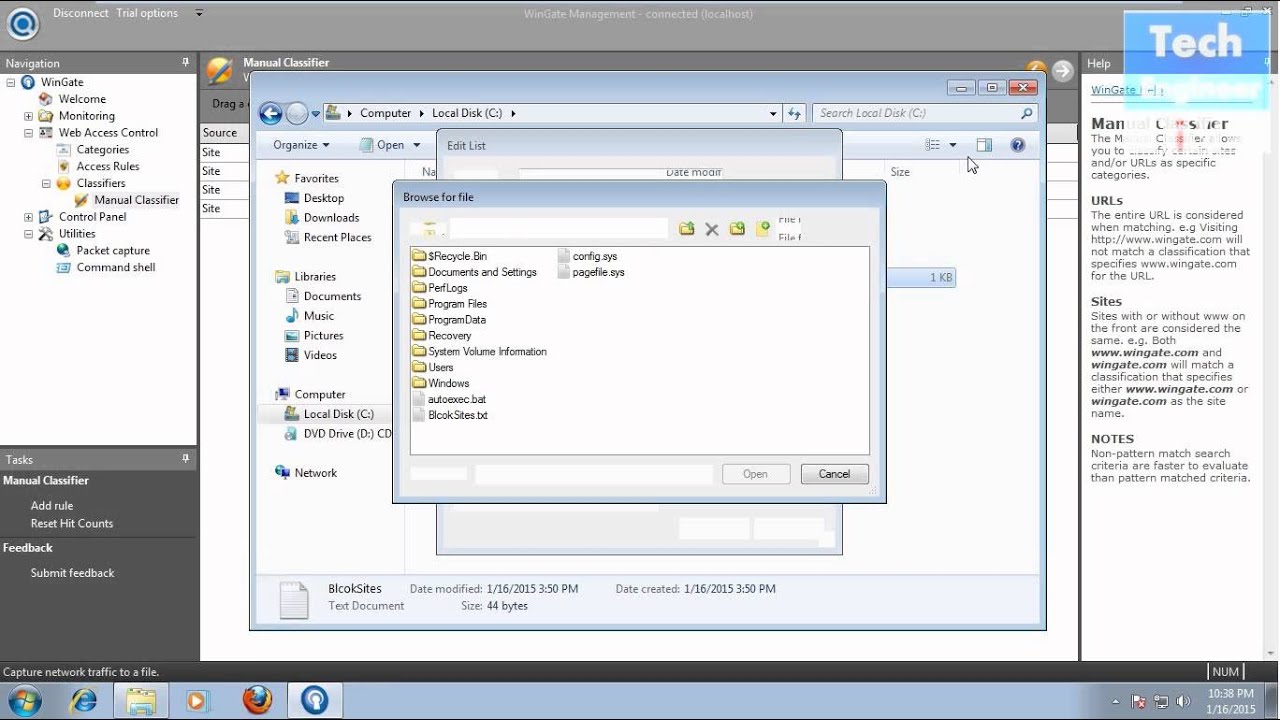Expand the address bar history dropdown

pos(773,114)
